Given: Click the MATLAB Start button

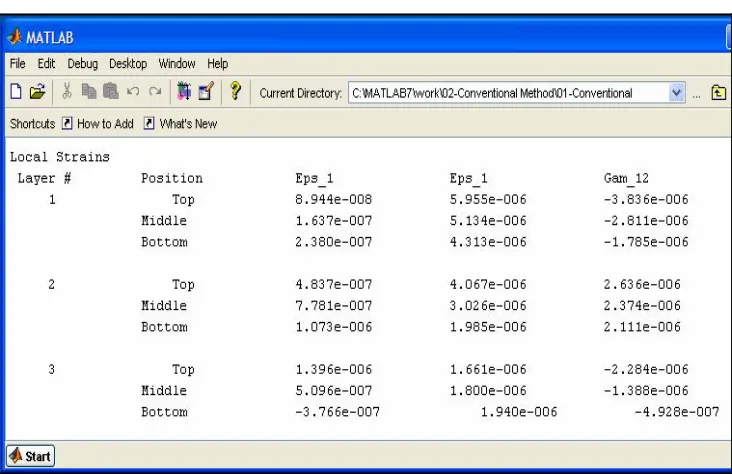Looking at the screenshot, I should 30,456.
